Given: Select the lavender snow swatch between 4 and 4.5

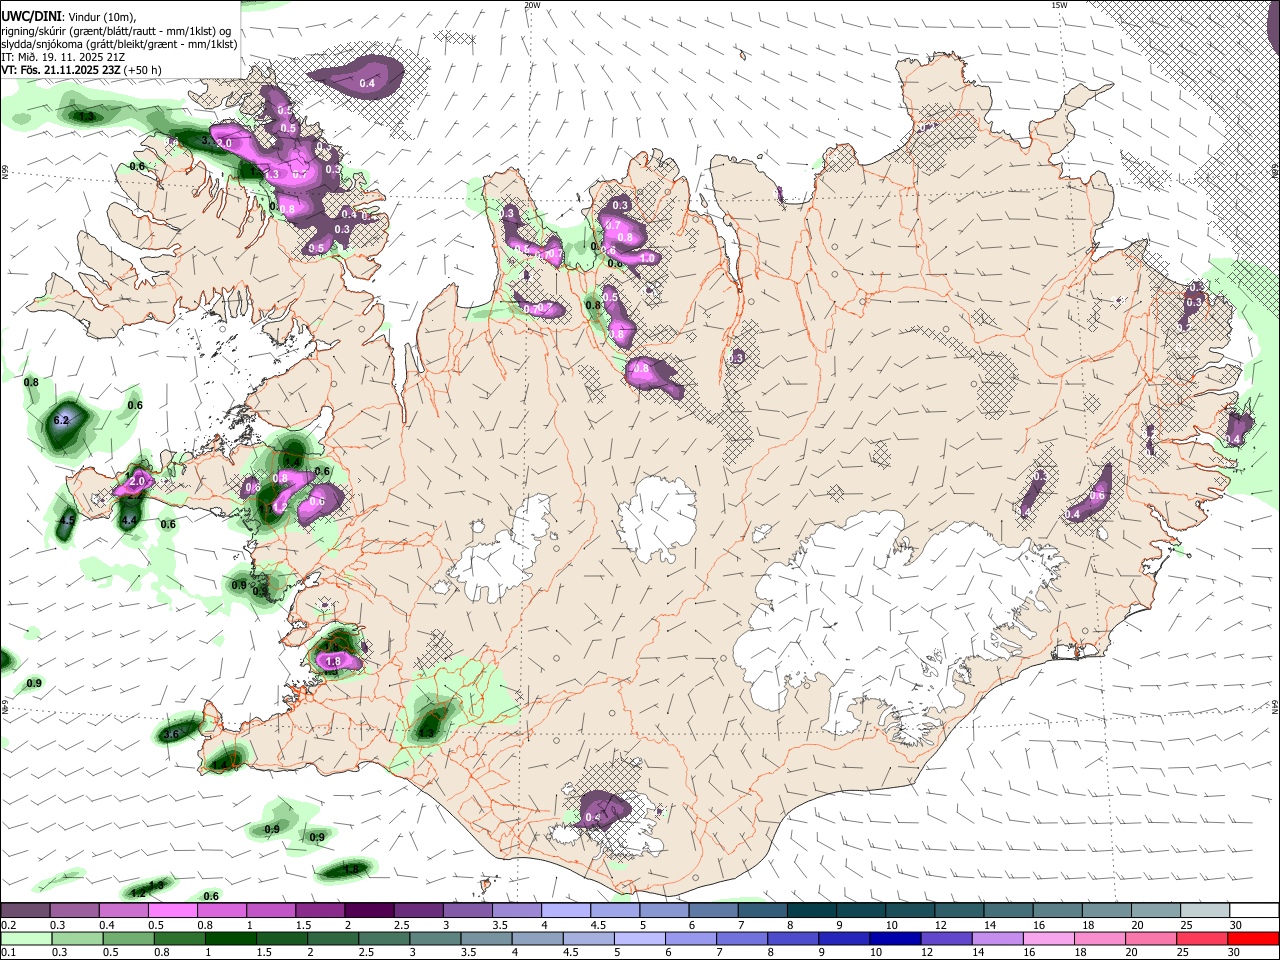Looking at the screenshot, I should [x=565, y=910].
